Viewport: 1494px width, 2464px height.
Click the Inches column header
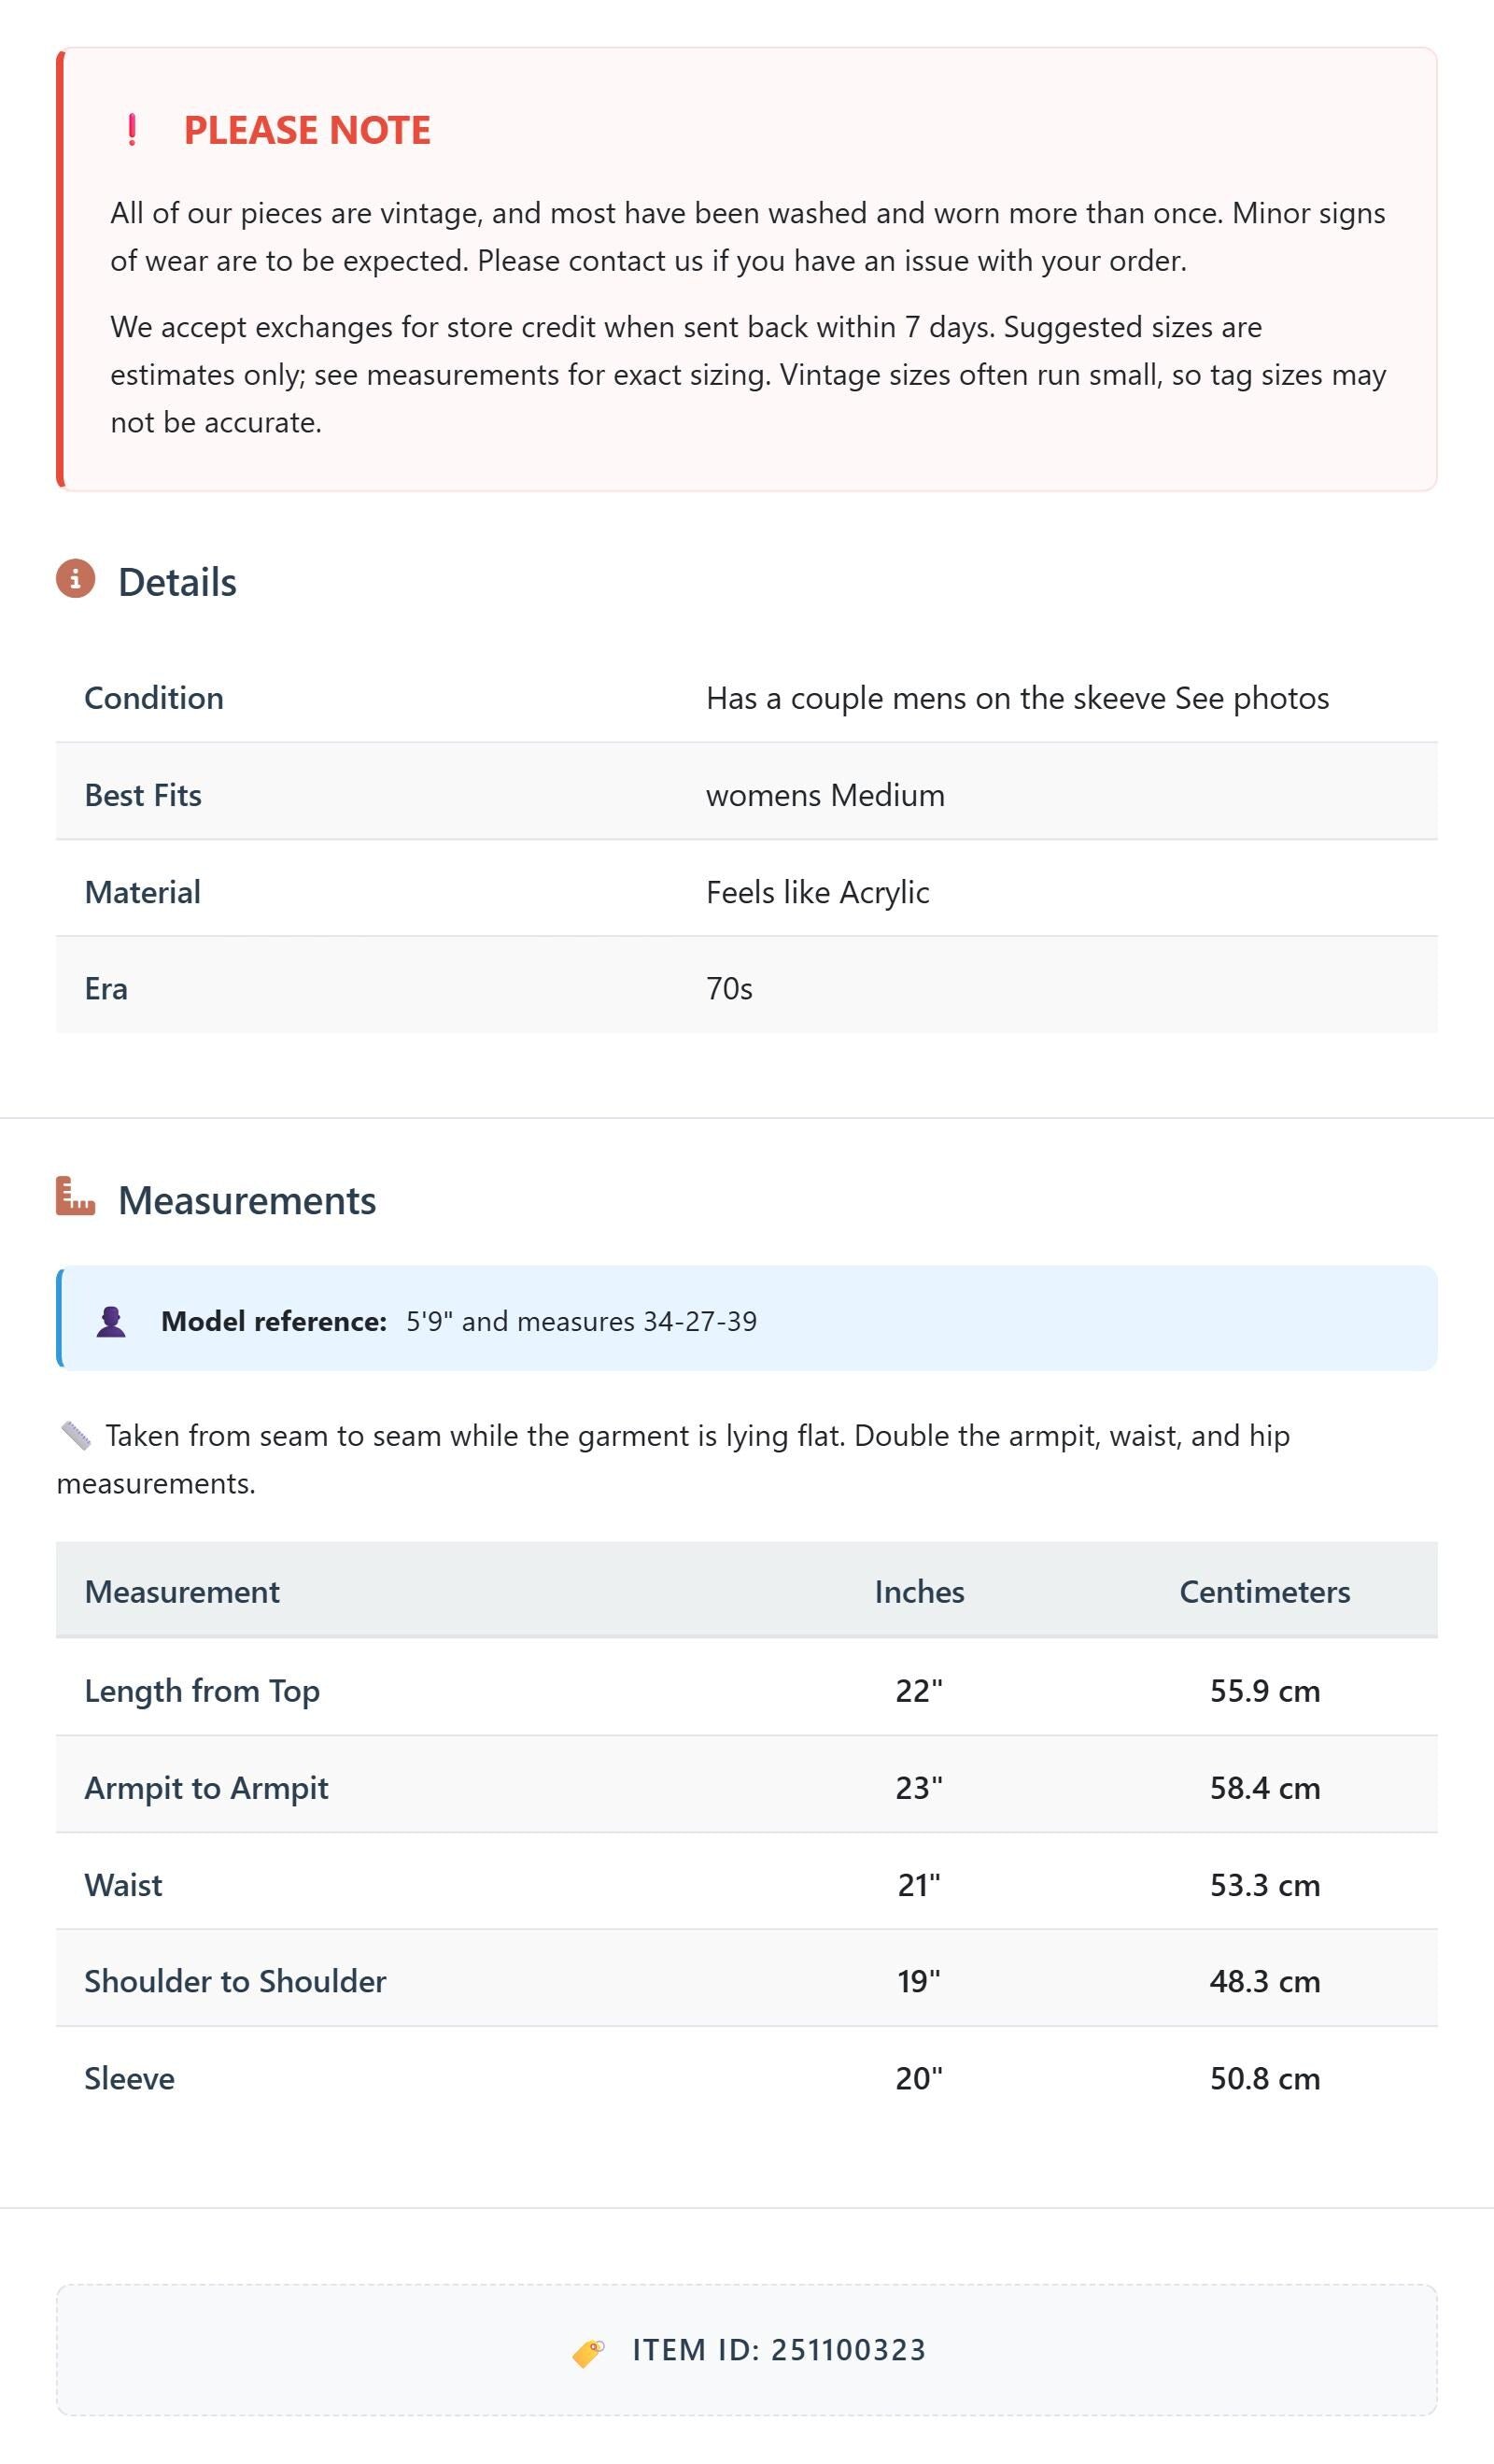point(919,1591)
